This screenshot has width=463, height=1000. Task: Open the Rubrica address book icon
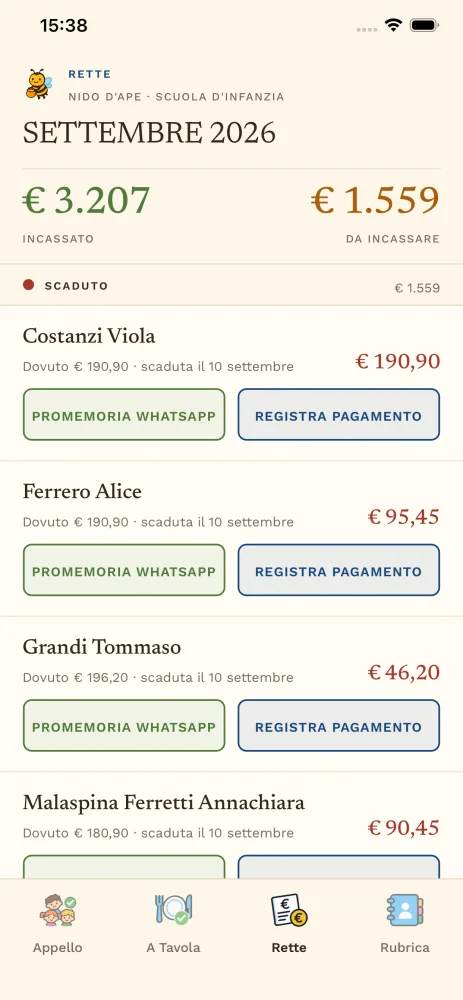click(x=405, y=910)
